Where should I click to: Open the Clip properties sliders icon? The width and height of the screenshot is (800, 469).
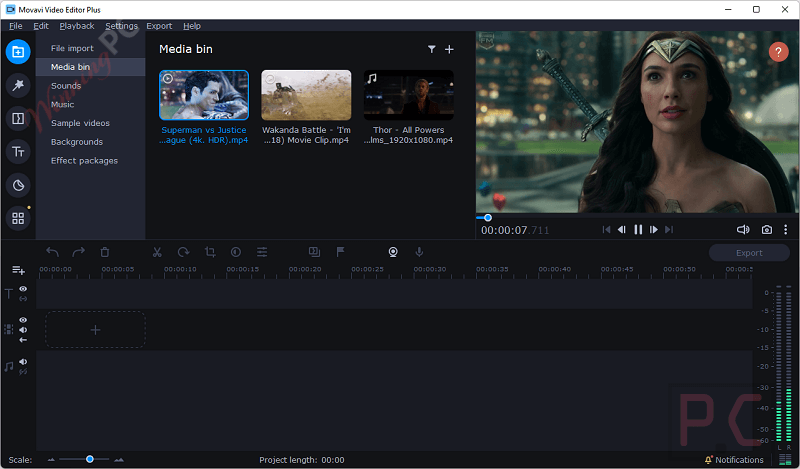pyautogui.click(x=262, y=252)
